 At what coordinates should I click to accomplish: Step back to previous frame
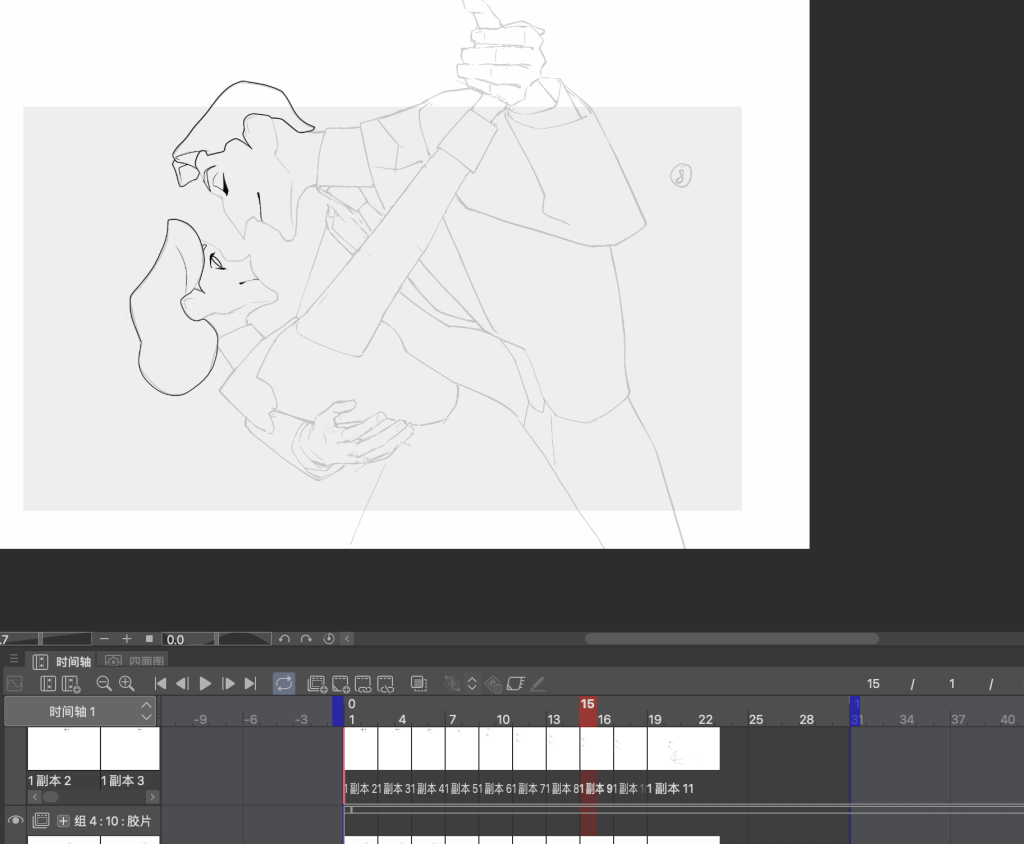click(x=183, y=684)
